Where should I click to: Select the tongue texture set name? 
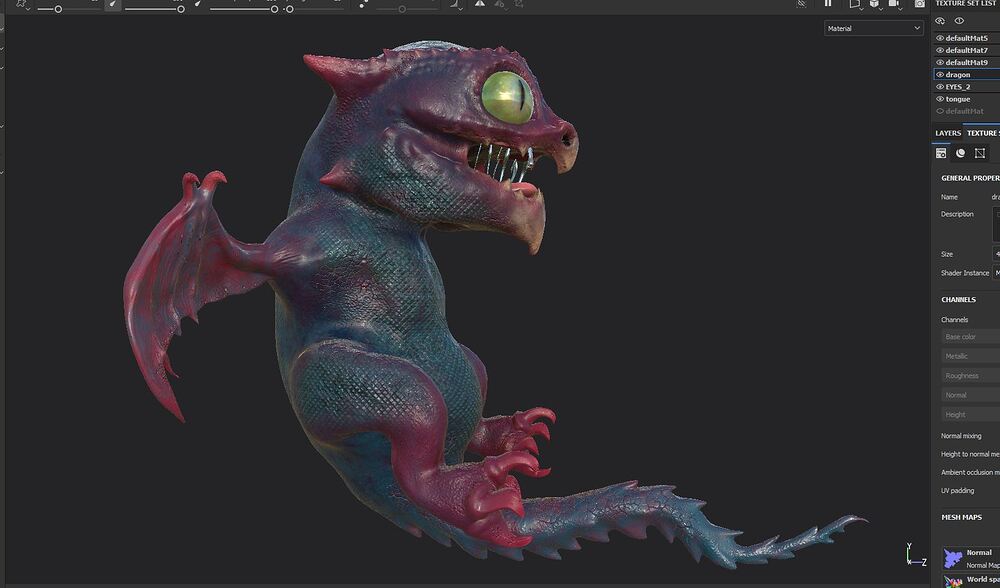pos(958,99)
